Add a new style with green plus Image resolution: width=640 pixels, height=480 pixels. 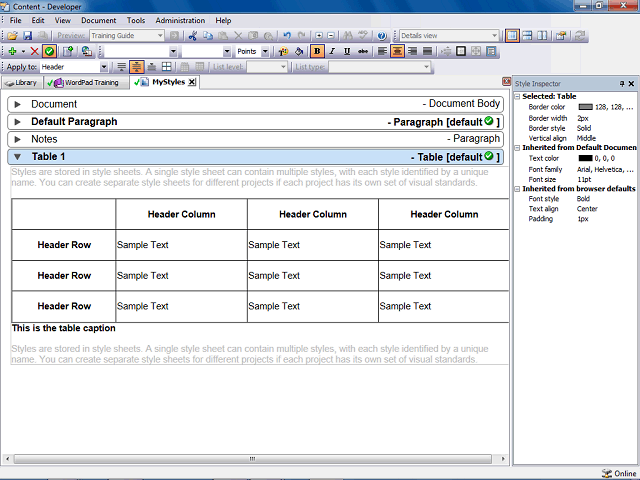coord(12,51)
